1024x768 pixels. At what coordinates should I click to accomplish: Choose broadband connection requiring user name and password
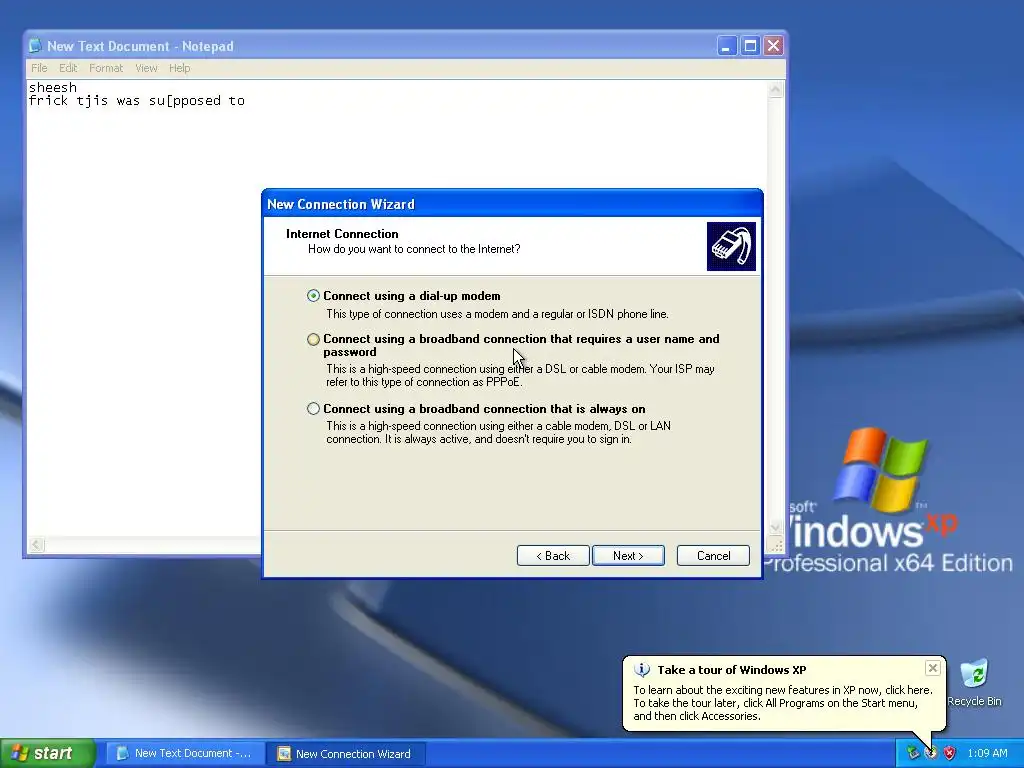point(313,339)
